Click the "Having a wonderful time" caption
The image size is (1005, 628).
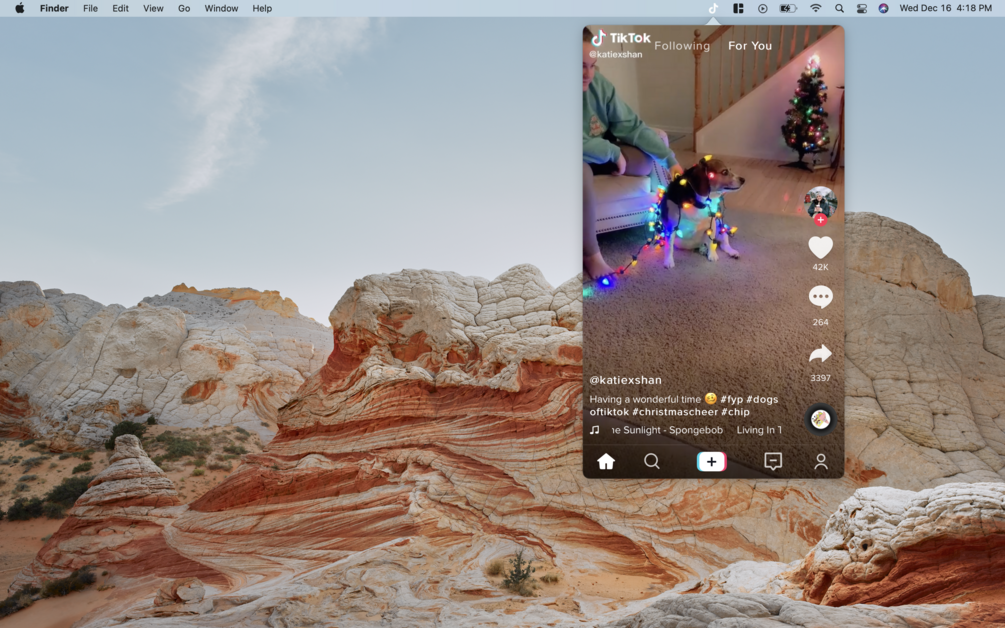coord(645,399)
